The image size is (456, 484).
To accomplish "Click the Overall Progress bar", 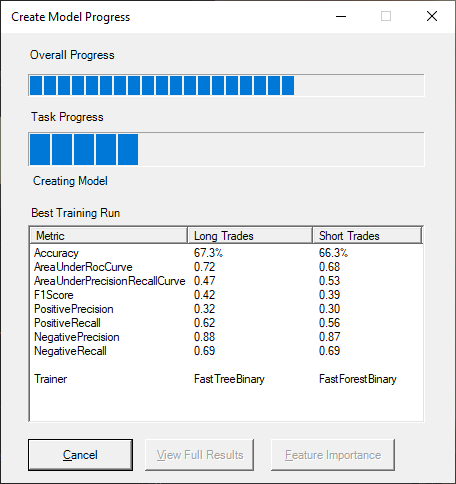I will click(226, 85).
